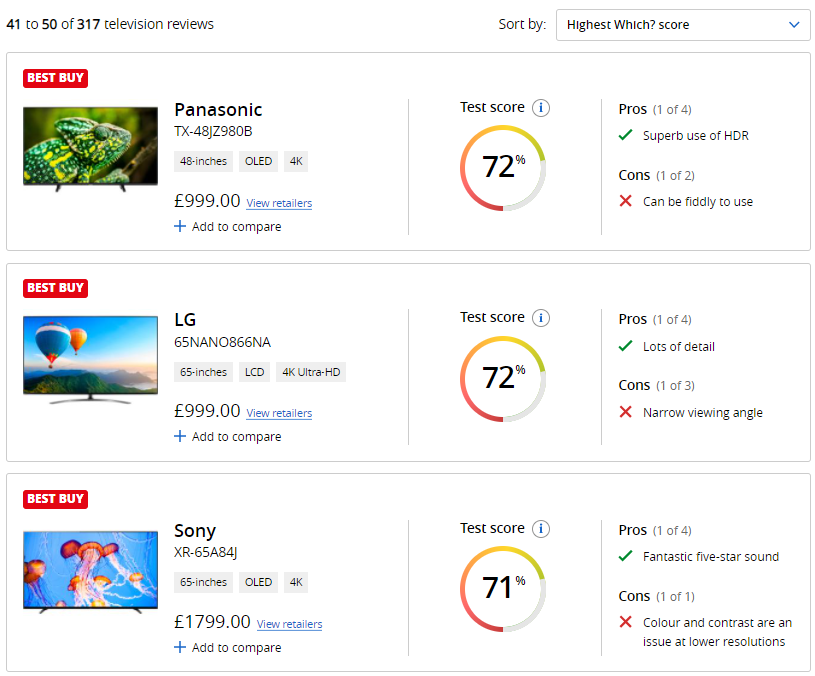Click the Sony Best Buy badge
This screenshot has width=815, height=676.
point(55,499)
